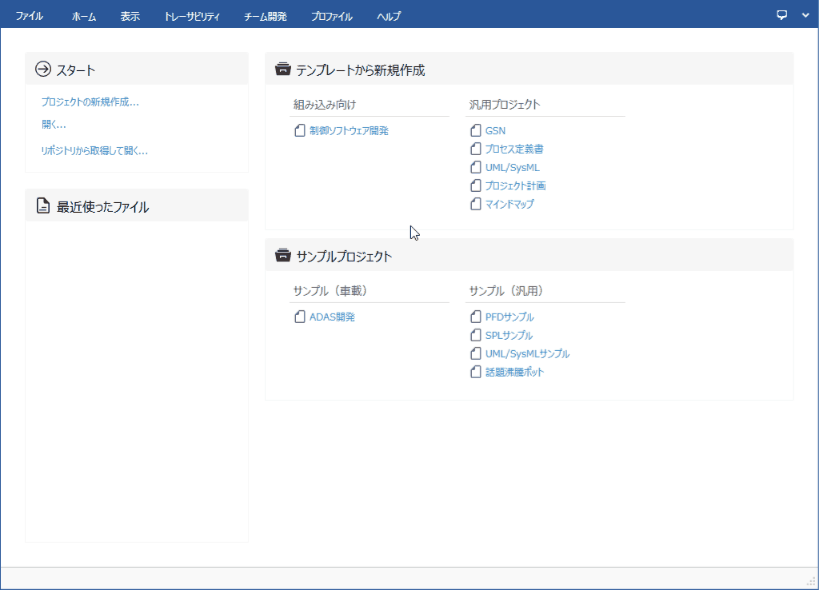The height and width of the screenshot is (590, 819).
Task: Open the SPLサンプル project
Action: click(509, 335)
